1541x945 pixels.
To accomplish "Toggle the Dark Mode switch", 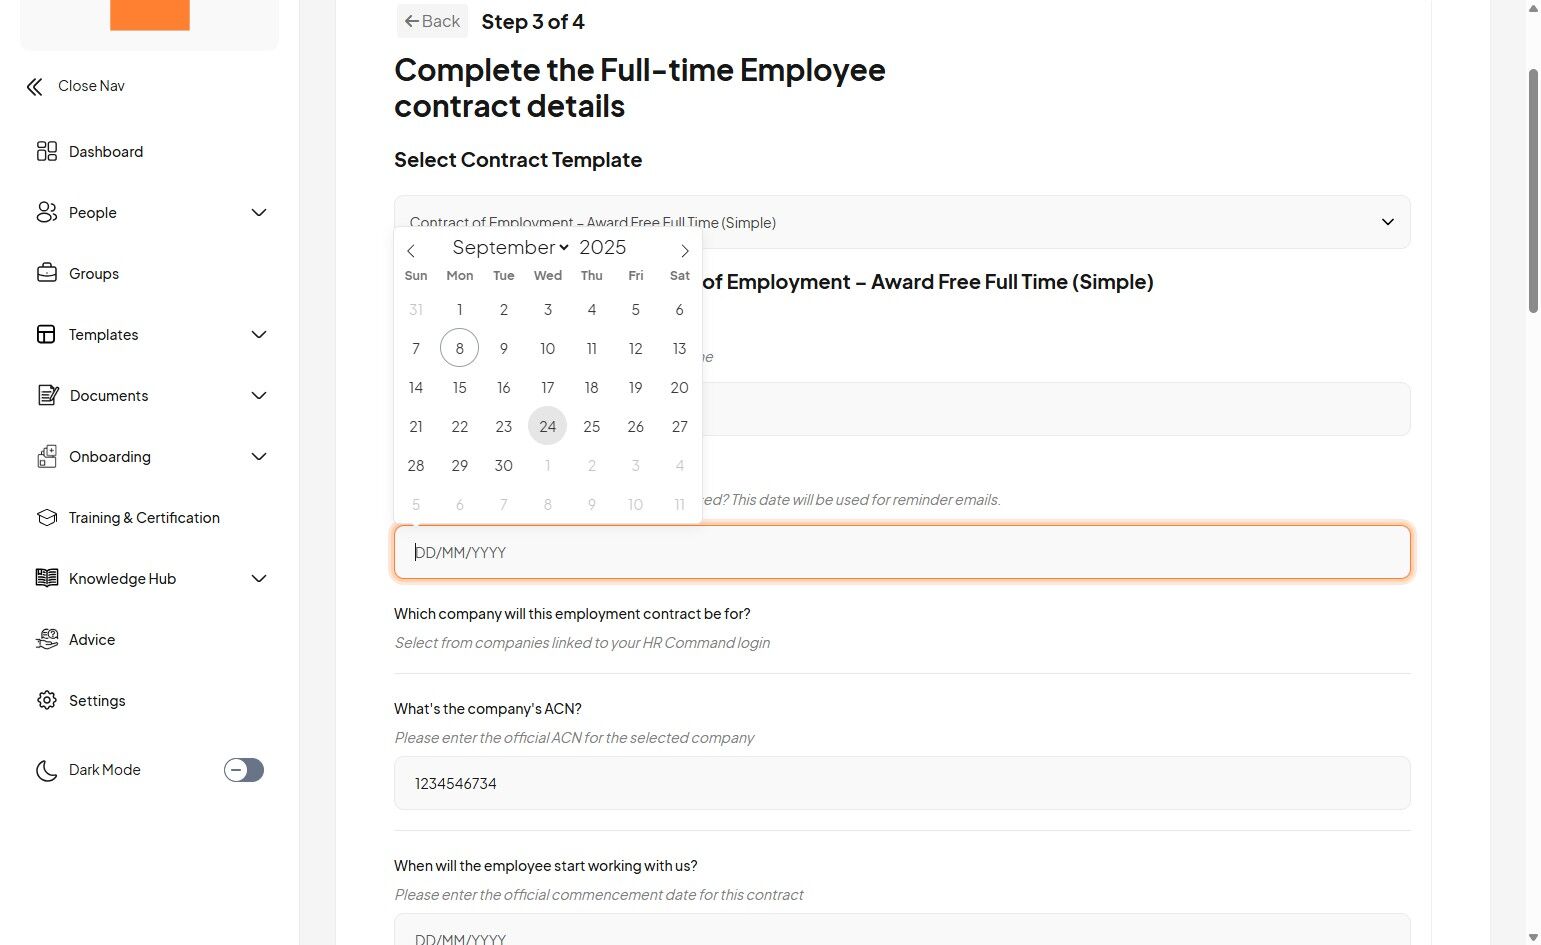I will tap(244, 770).
